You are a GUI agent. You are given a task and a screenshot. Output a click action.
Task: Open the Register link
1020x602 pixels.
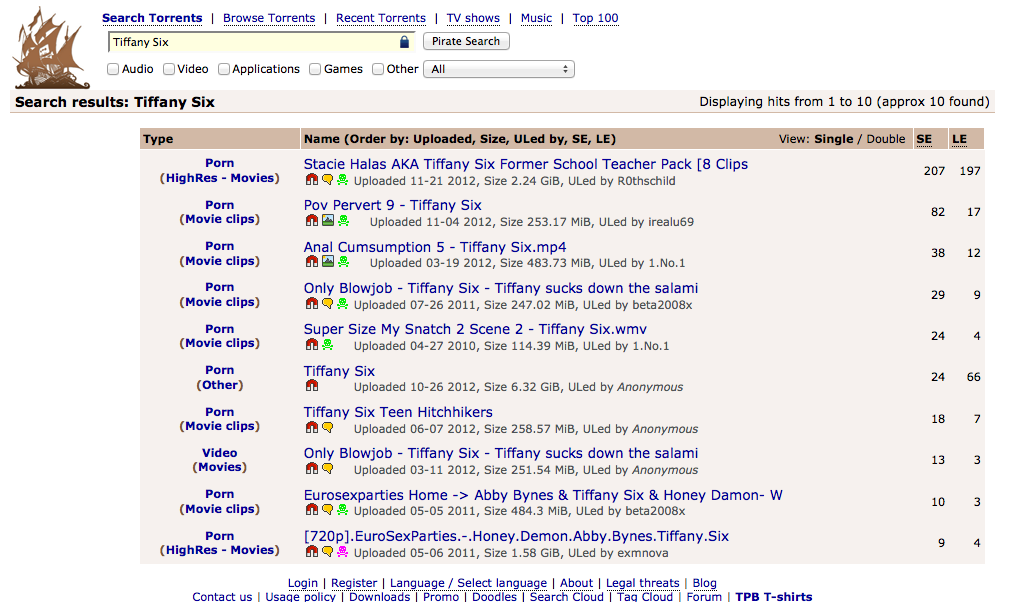pyautogui.click(x=354, y=583)
